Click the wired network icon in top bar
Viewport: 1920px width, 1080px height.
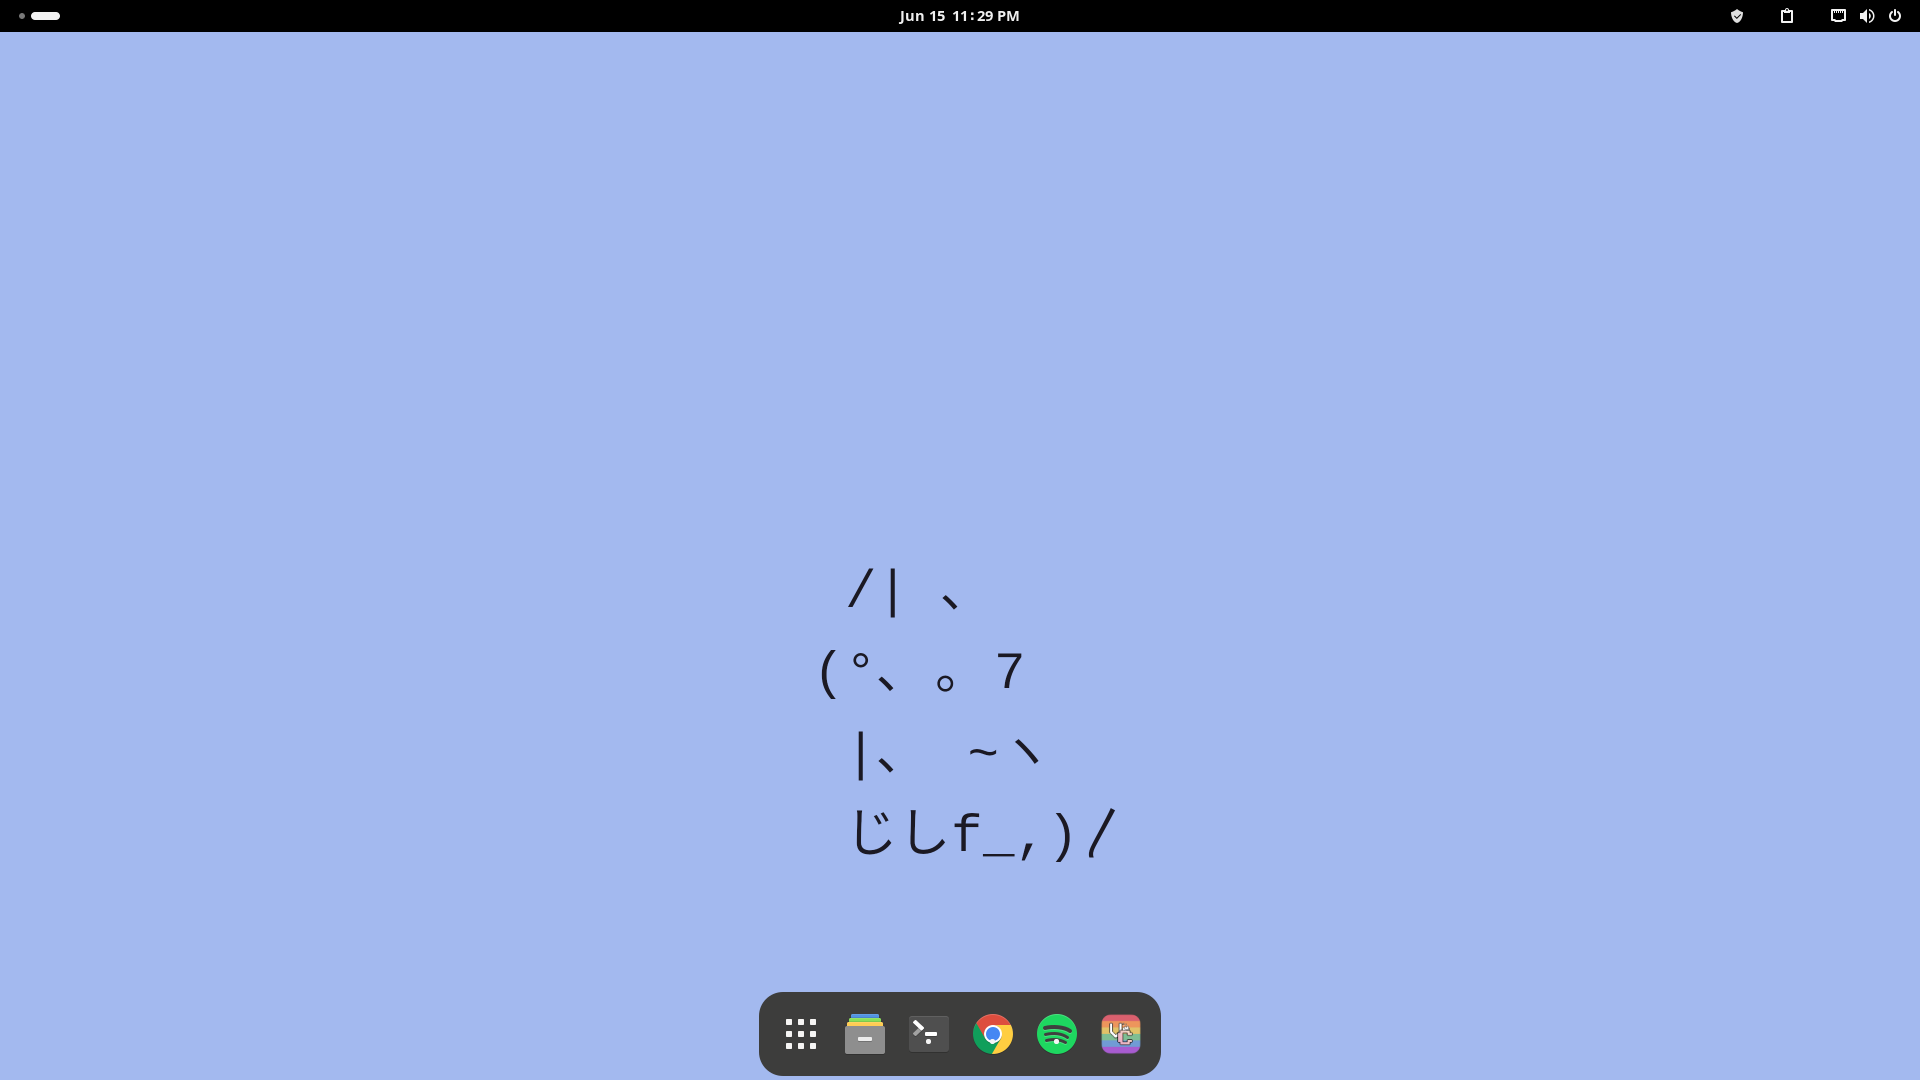(1838, 16)
